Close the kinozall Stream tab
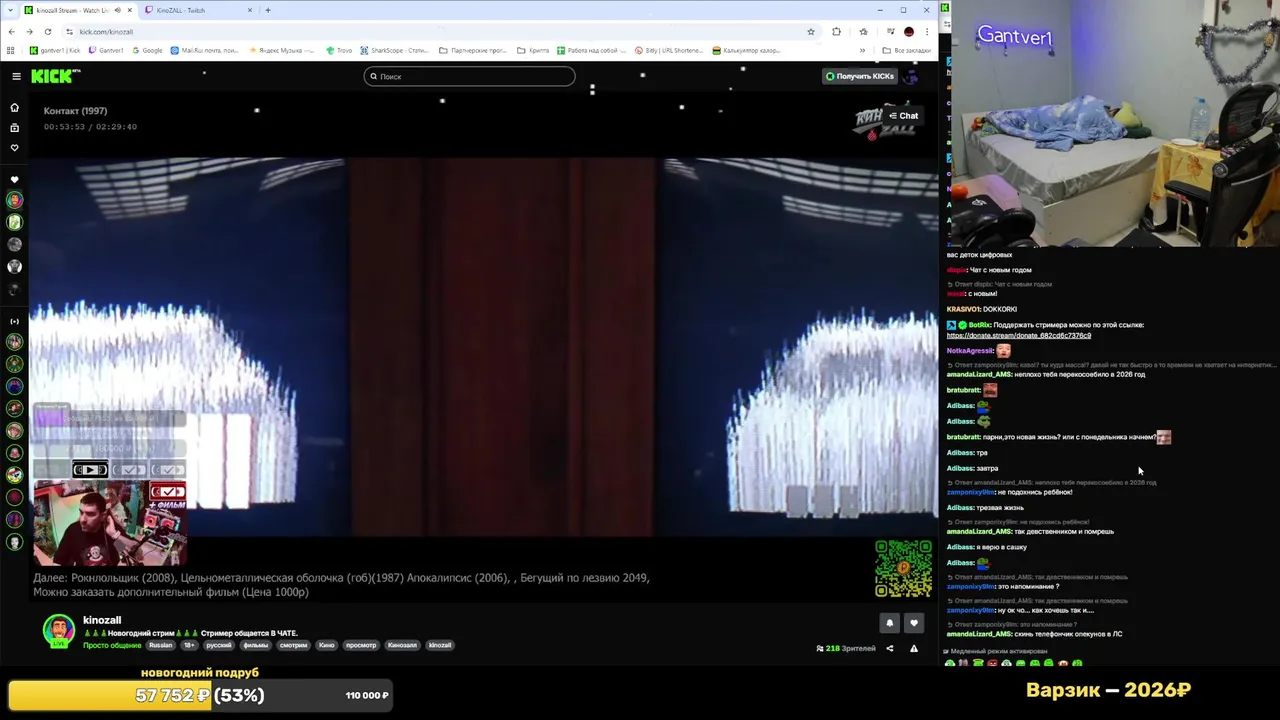The width and height of the screenshot is (1280, 720). tap(129, 10)
